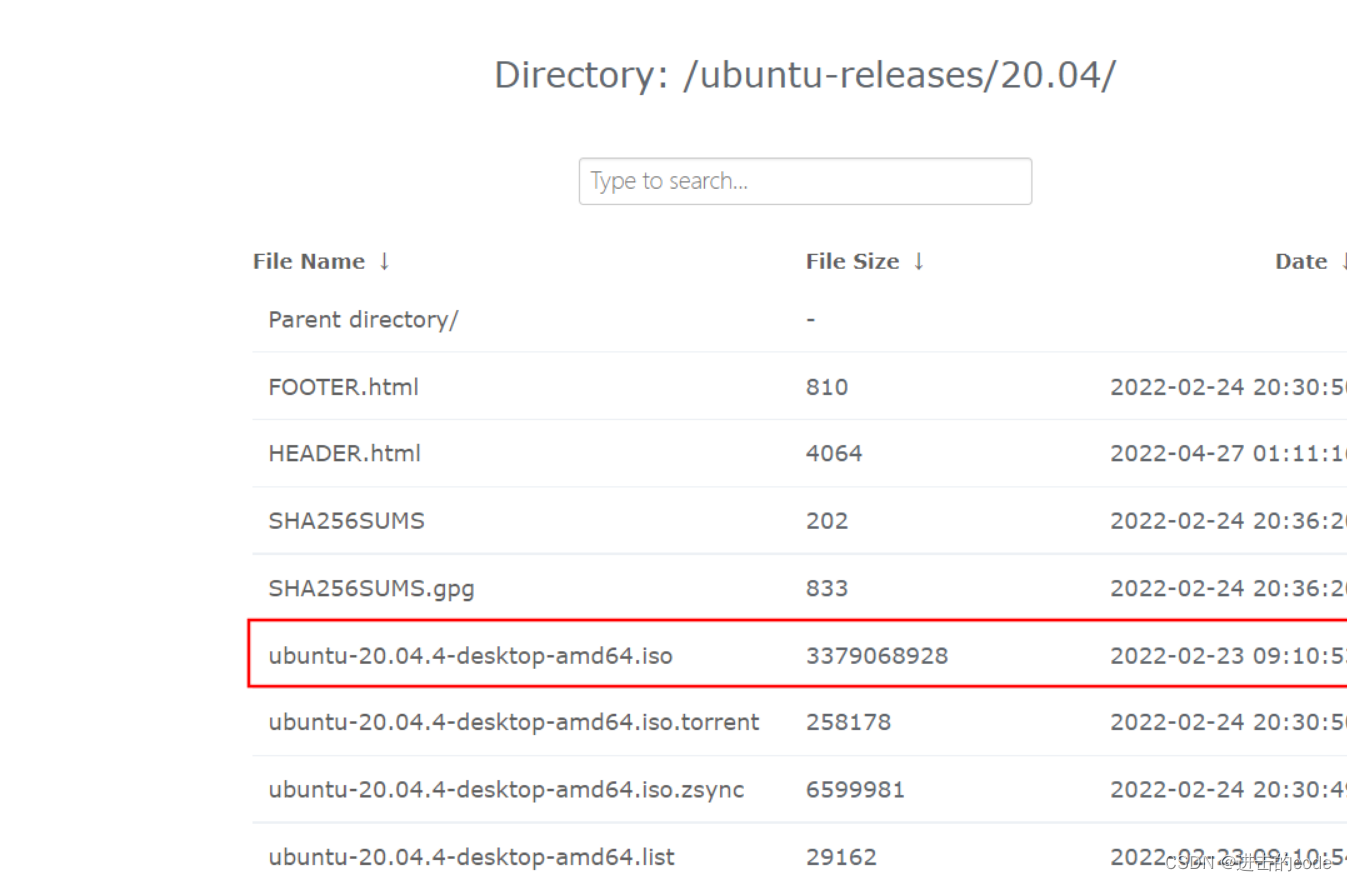Focus the 'Type to search...' field
1347x881 pixels.
click(x=805, y=181)
